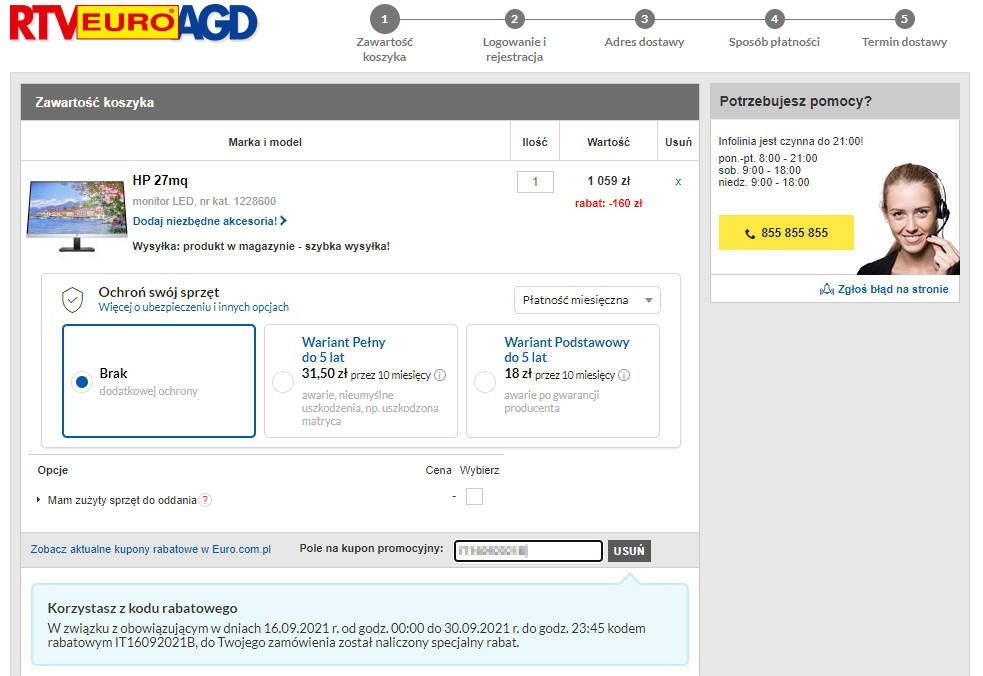The height and width of the screenshot is (676, 983).
Task: Select the Brak dodatkowej ochrony radio option
Action: pos(81,381)
